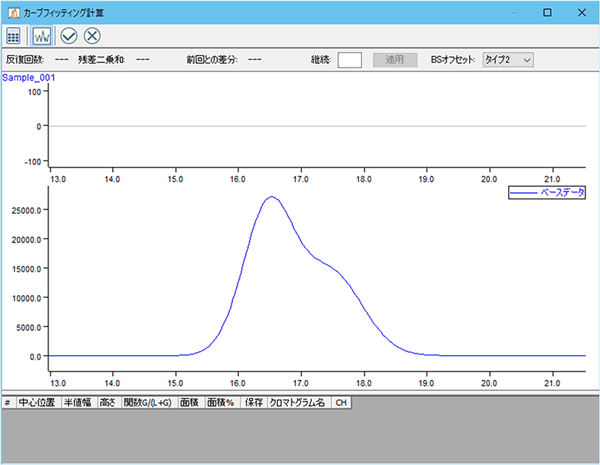Screen dimensions: 600x465
Task: Select the 高さ column header
Action: click(x=108, y=402)
